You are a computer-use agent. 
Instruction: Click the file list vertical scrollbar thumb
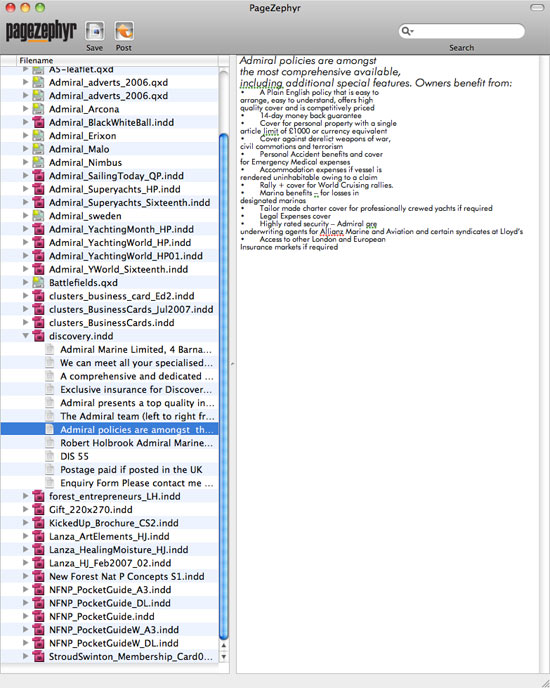pos(223,386)
